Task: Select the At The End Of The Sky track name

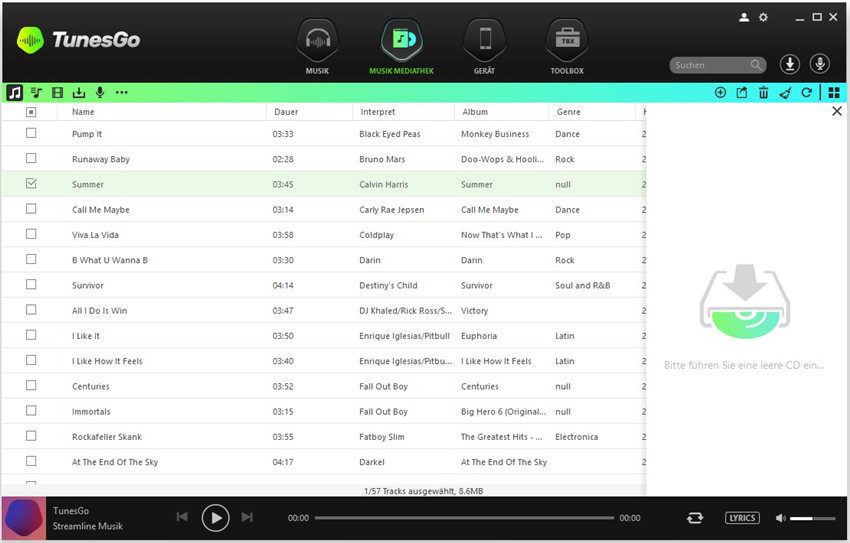Action: 115,462
